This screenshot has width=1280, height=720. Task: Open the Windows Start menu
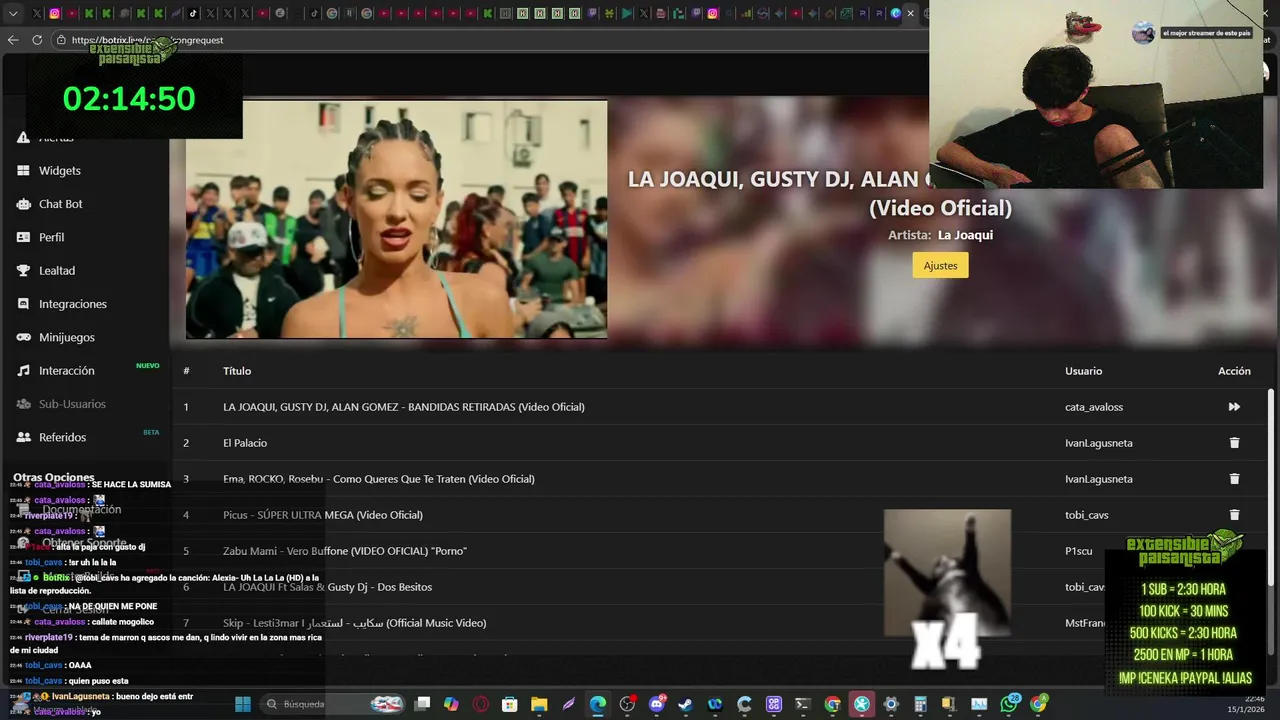click(242, 704)
